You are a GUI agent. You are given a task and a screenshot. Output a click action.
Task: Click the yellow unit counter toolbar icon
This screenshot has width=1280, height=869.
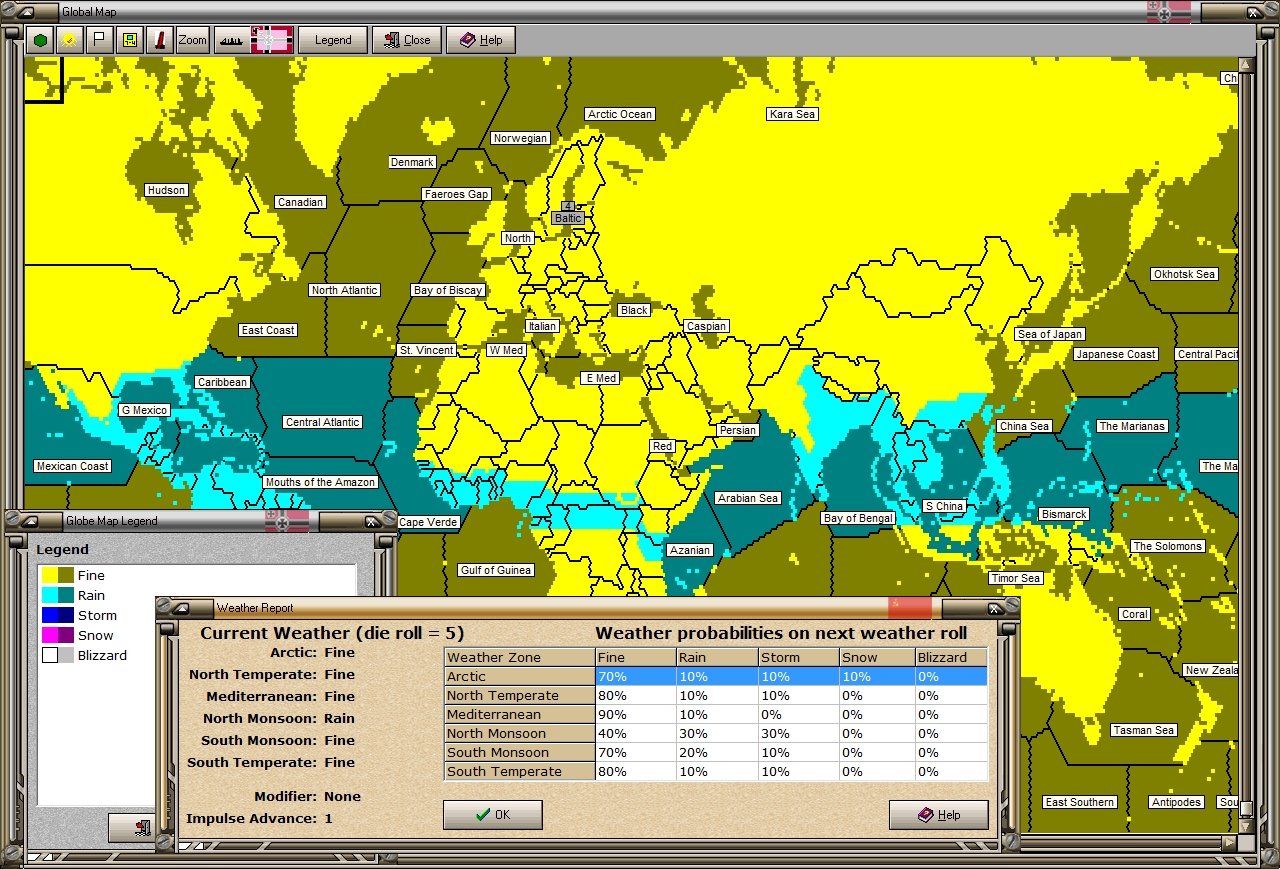tap(128, 40)
